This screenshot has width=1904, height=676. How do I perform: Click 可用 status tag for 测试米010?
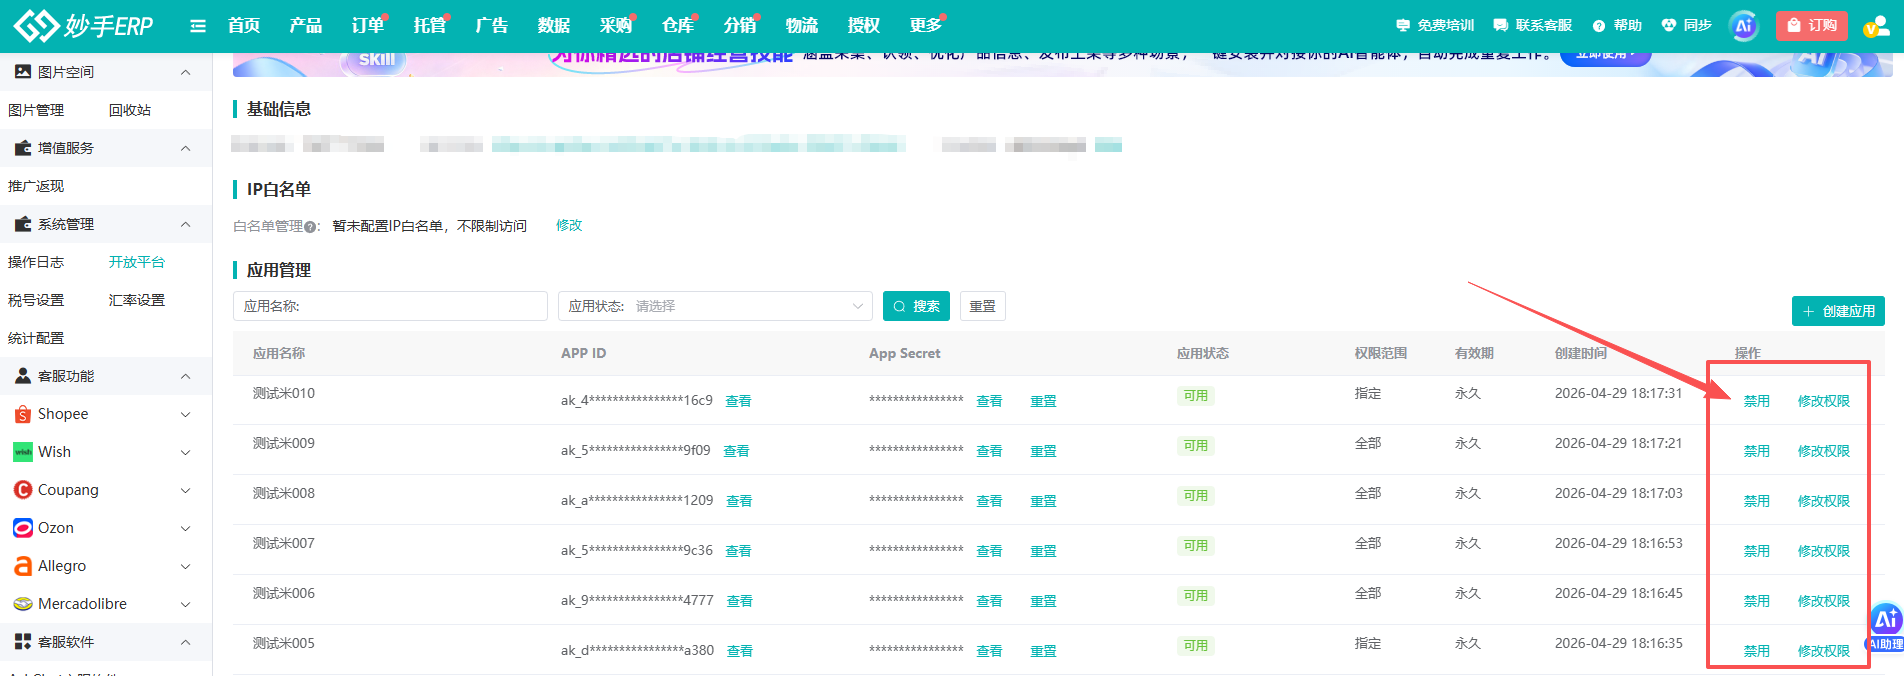[x=1195, y=396]
